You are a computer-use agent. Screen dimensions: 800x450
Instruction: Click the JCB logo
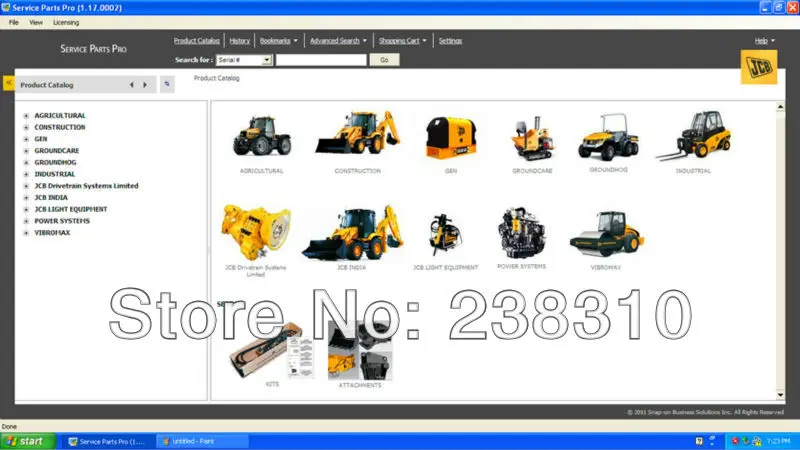(x=759, y=67)
